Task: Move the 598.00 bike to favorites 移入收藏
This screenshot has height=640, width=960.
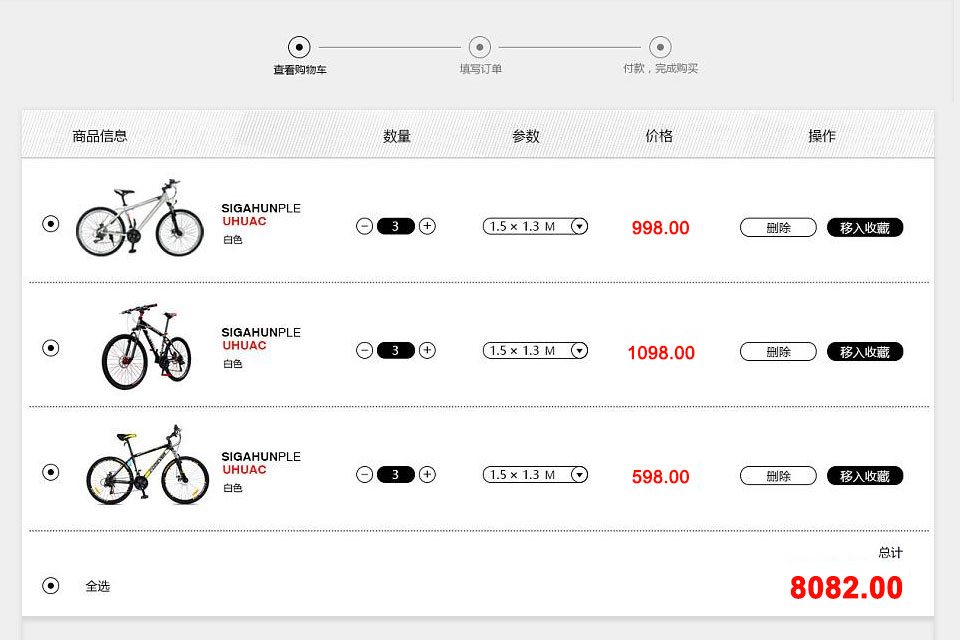Action: (x=865, y=476)
